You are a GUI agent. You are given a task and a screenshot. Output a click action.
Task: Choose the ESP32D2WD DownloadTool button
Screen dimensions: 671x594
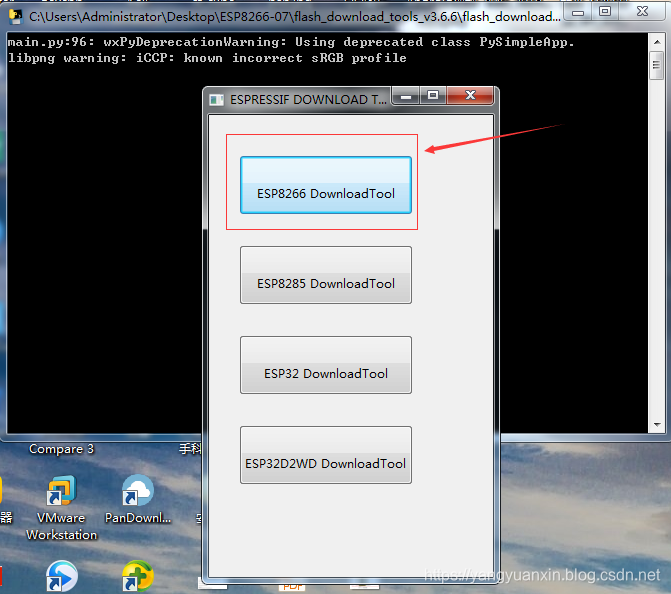(326, 454)
